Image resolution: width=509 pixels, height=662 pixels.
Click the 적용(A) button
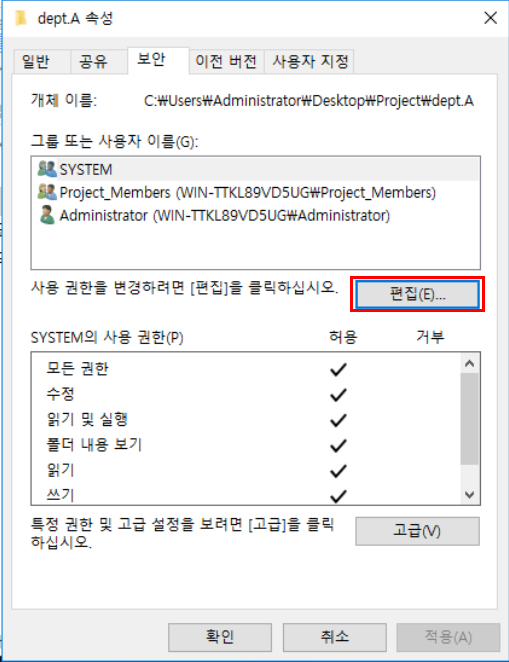(448, 637)
